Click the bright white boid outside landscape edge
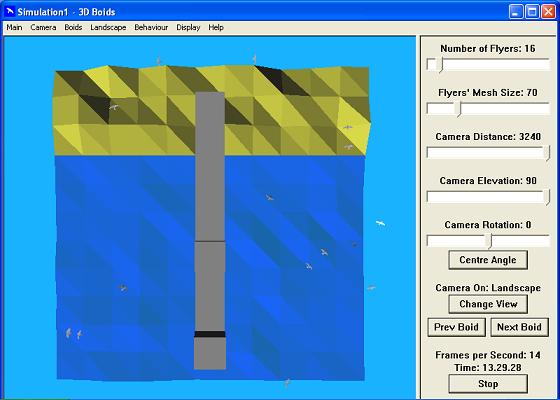The image size is (560, 400). click(x=380, y=224)
